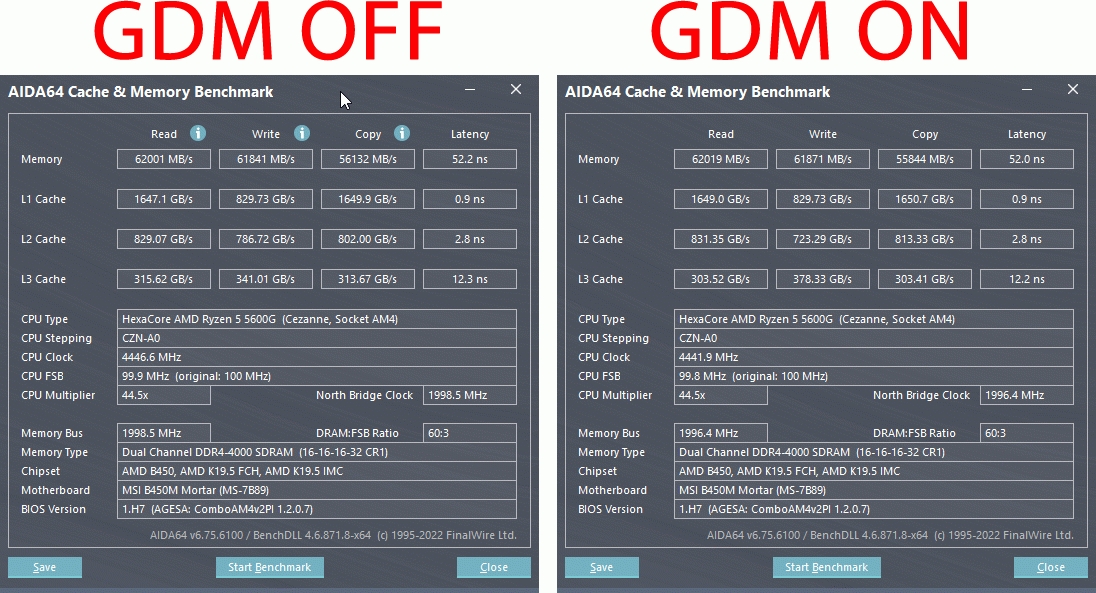Select L2 Cache Write value 786.72 GB/s
The image size is (1096, 593).
[x=266, y=238]
